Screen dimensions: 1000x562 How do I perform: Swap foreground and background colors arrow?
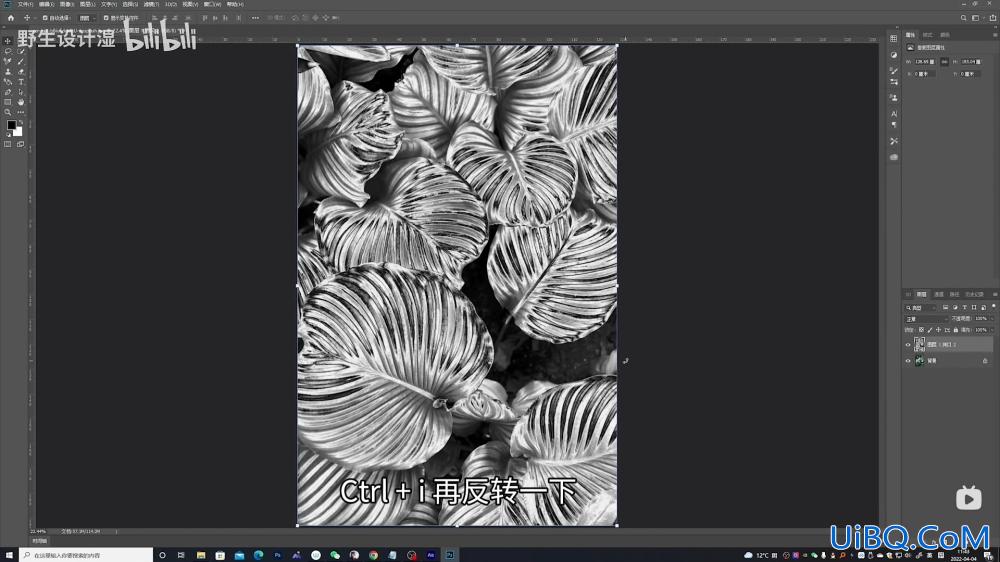pyautogui.click(x=20, y=122)
